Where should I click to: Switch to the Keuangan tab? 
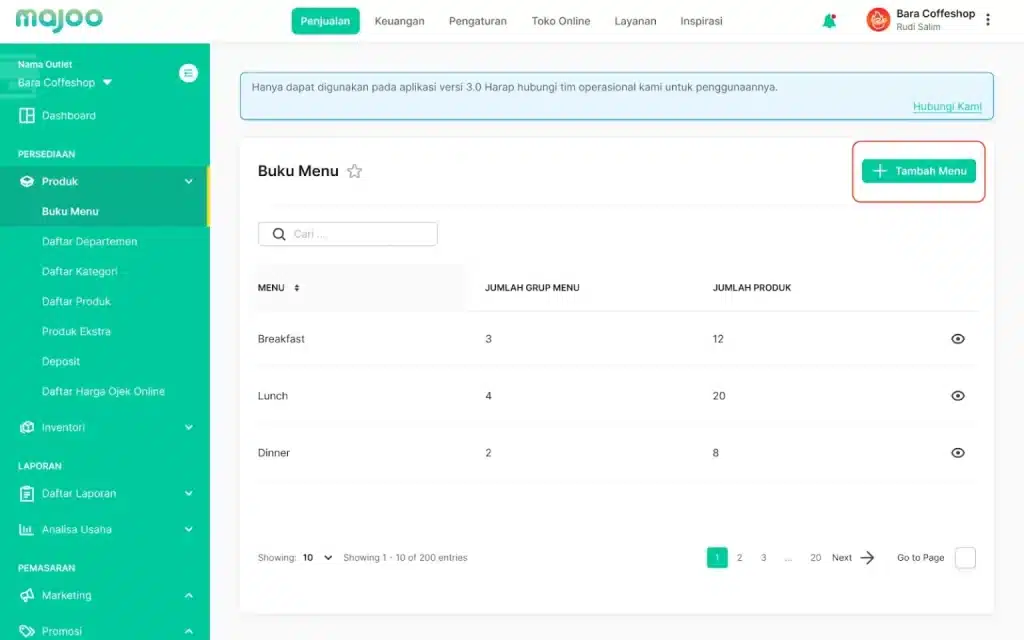(400, 21)
